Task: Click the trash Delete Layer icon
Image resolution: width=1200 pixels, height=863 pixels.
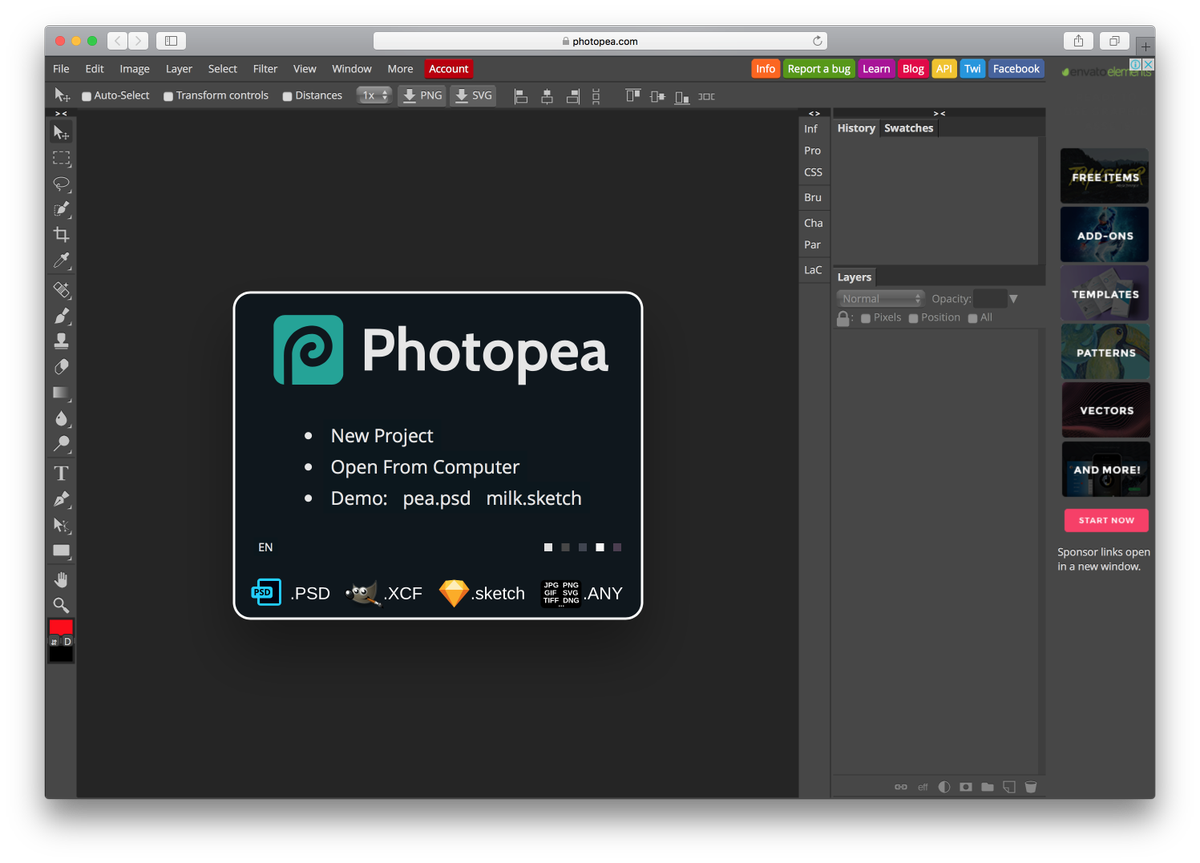Action: click(x=1031, y=787)
